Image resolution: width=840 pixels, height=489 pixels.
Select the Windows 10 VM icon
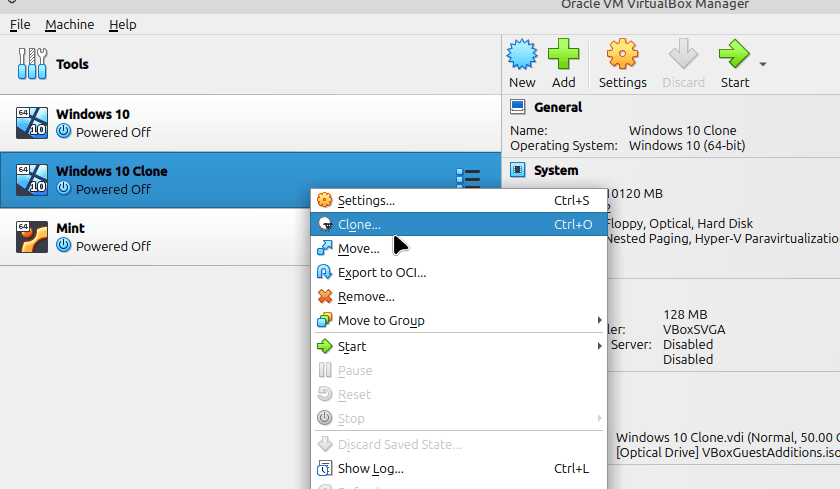(x=32, y=123)
